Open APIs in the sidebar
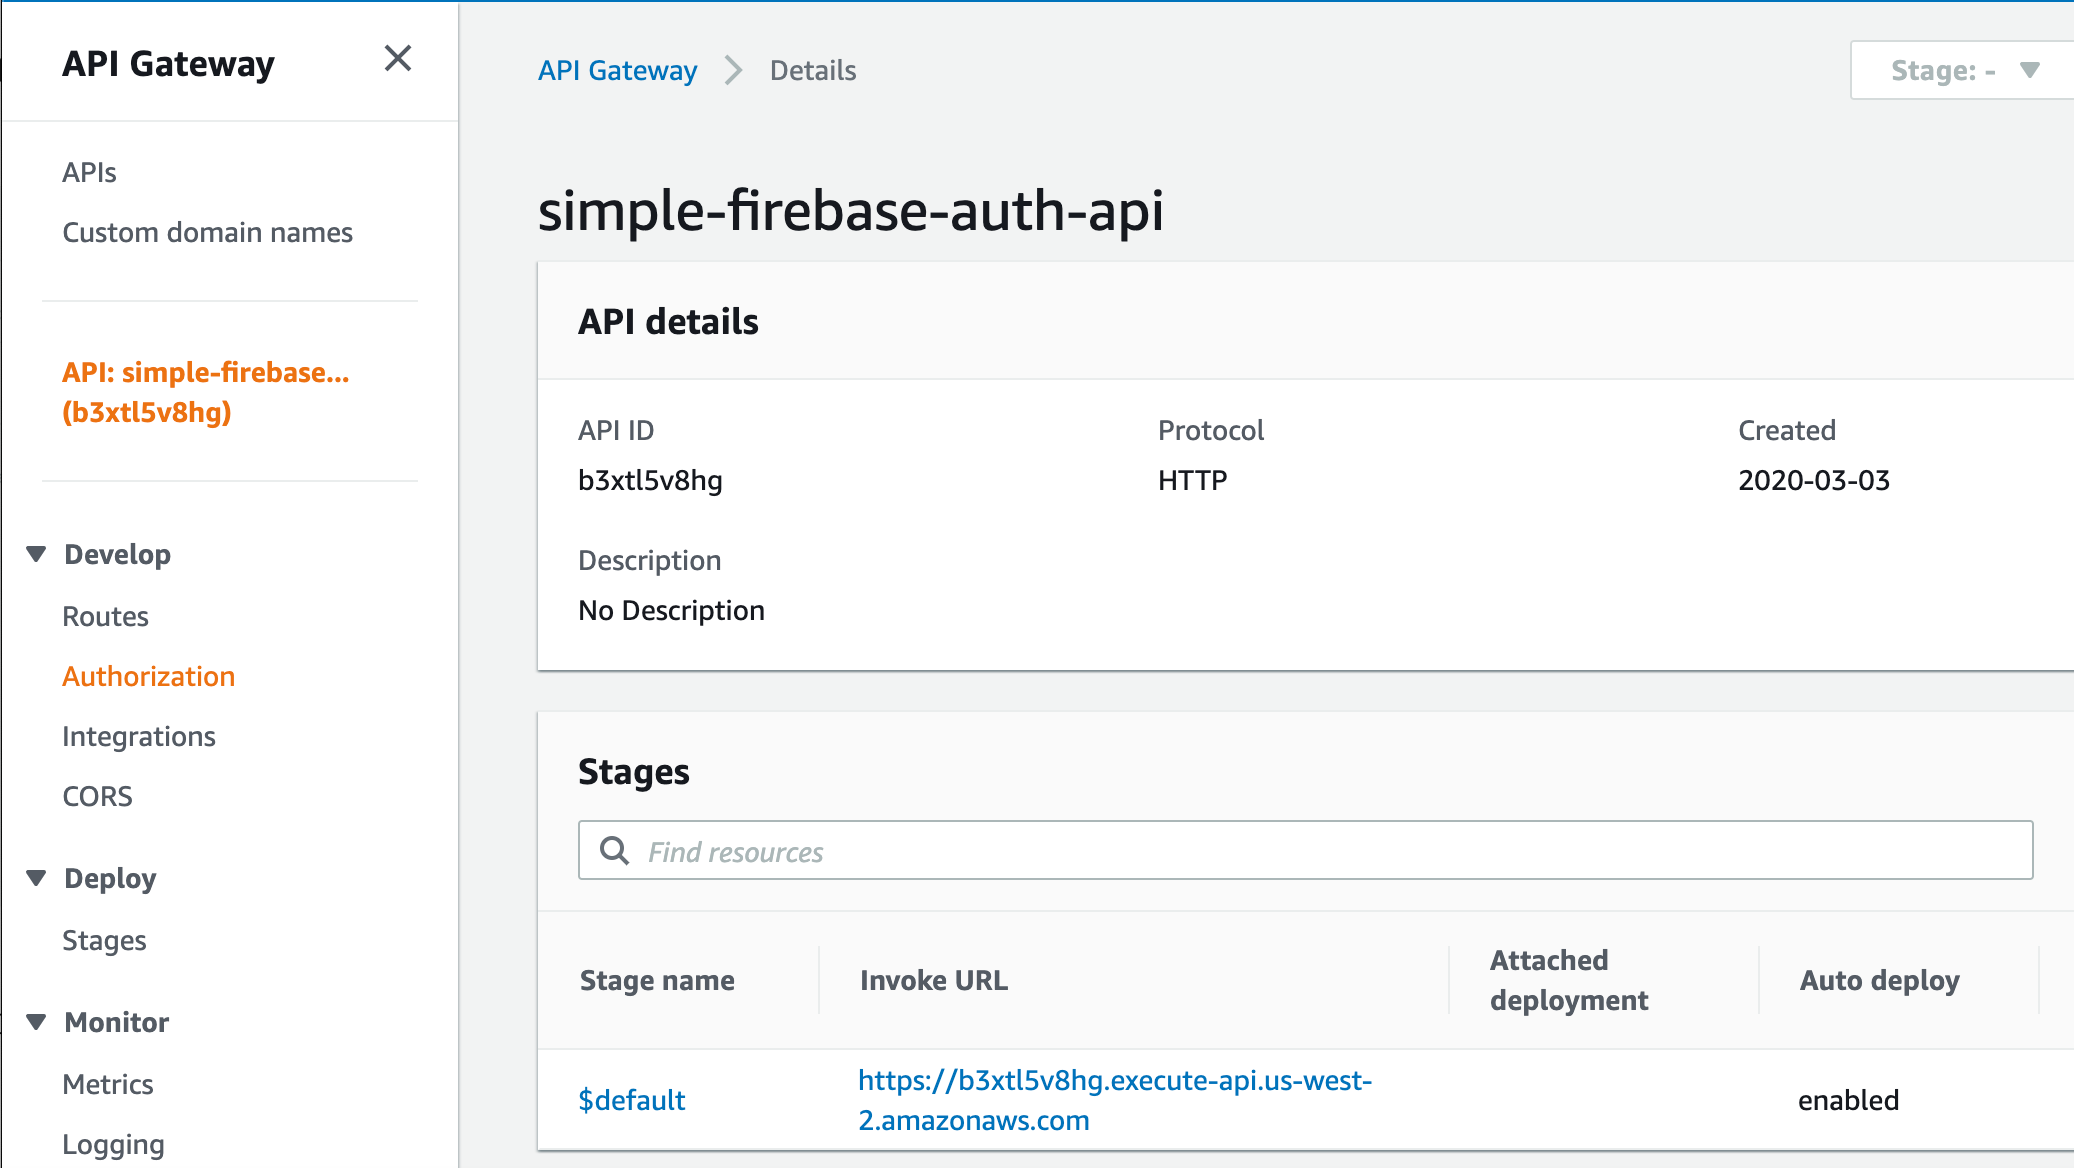This screenshot has width=2074, height=1168. click(89, 172)
